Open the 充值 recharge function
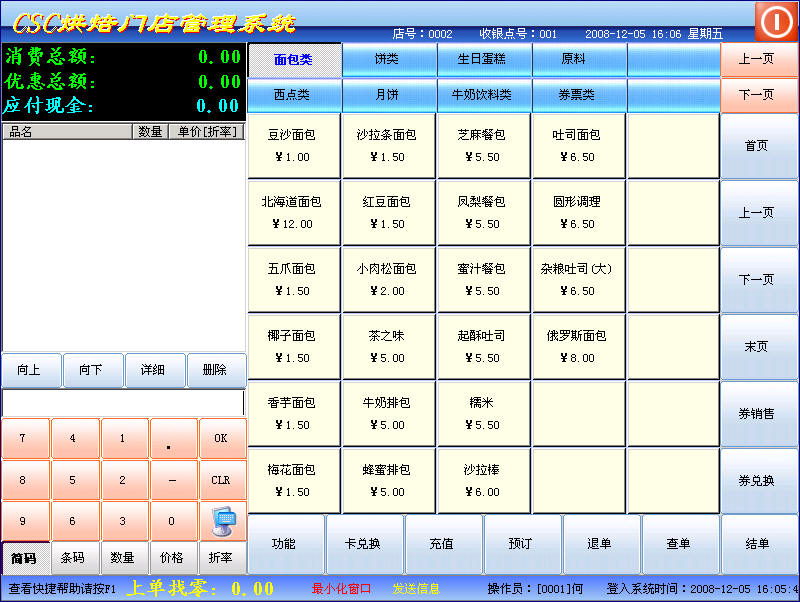 pos(443,544)
